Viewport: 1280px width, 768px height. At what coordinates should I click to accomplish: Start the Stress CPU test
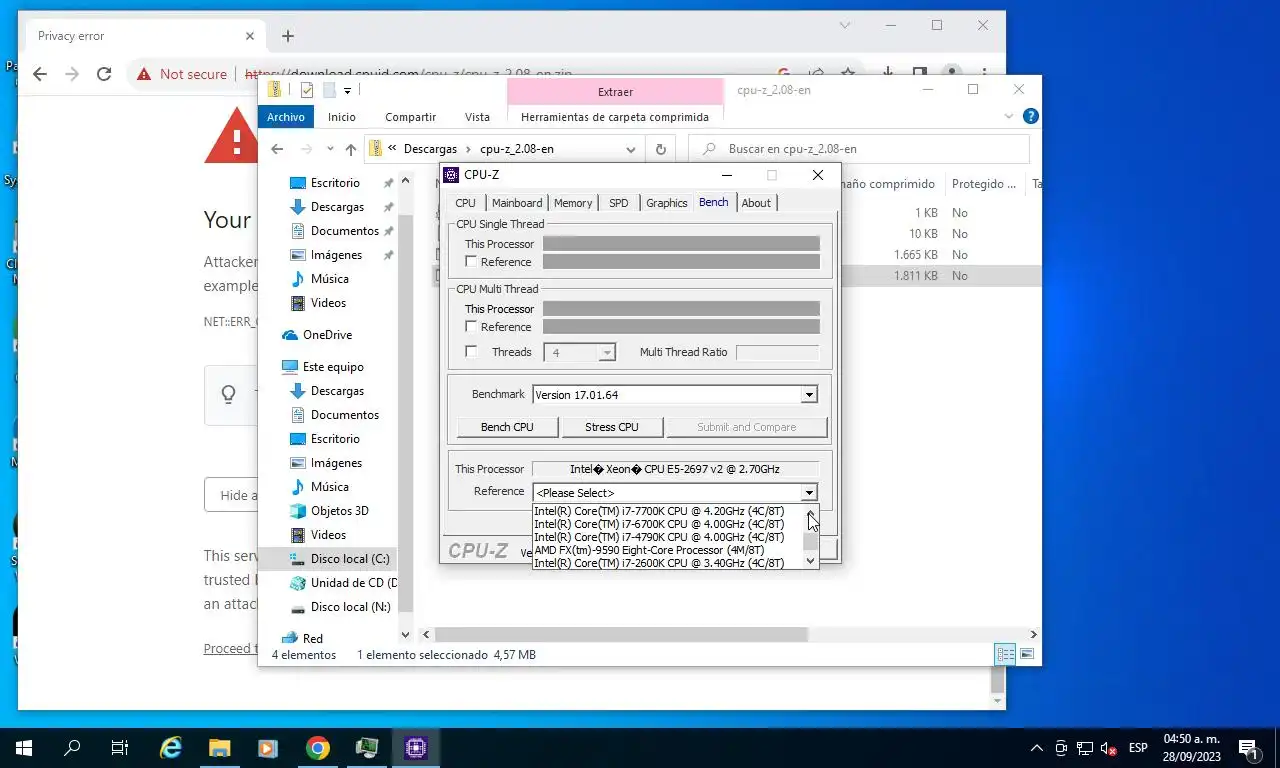(x=612, y=427)
